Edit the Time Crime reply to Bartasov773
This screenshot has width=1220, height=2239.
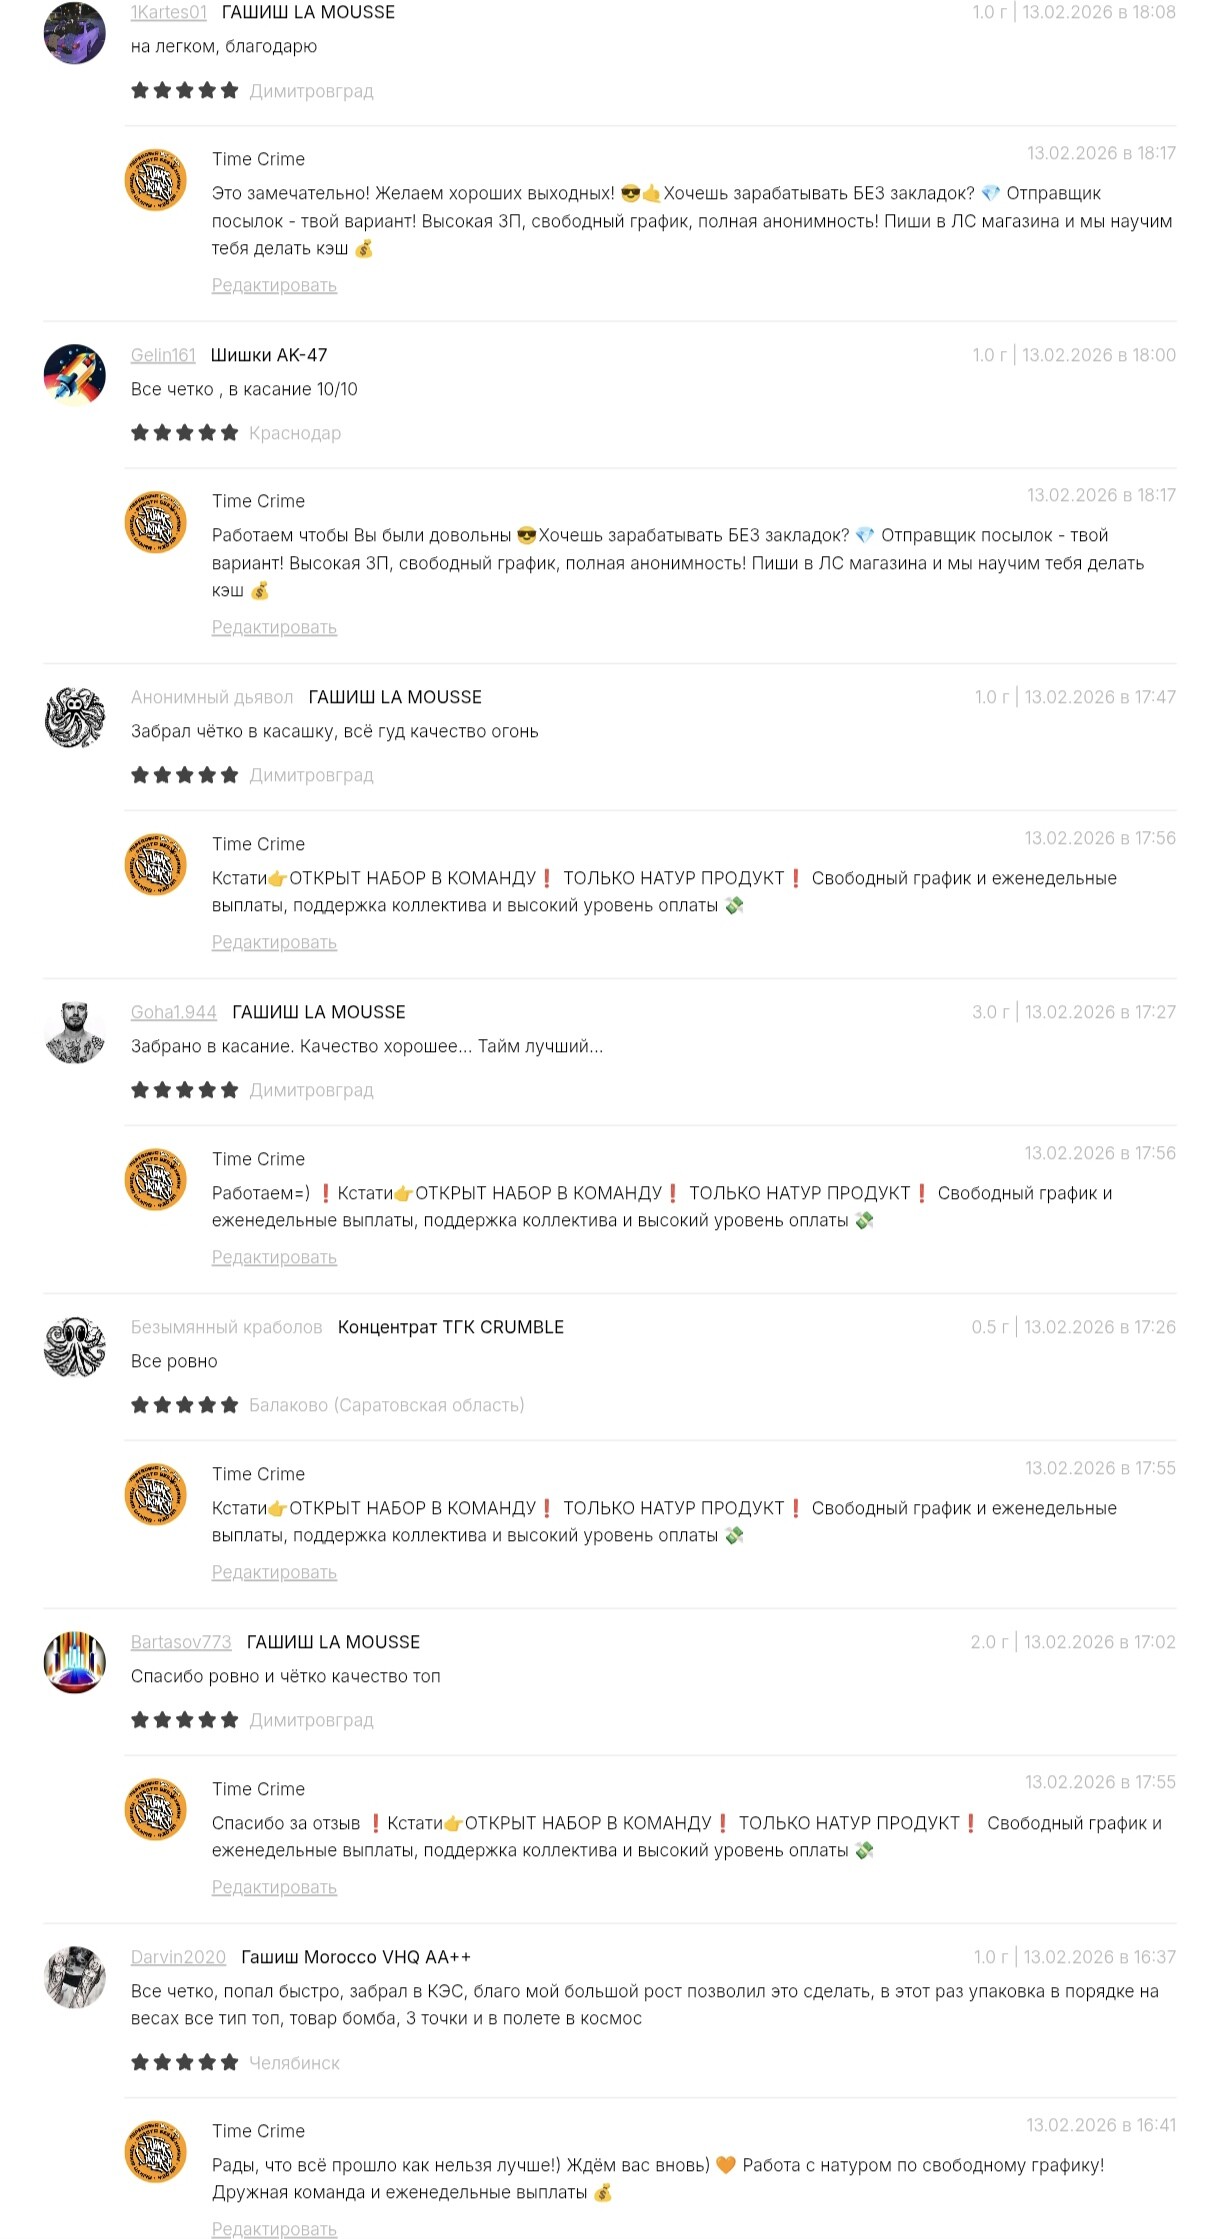[274, 1888]
